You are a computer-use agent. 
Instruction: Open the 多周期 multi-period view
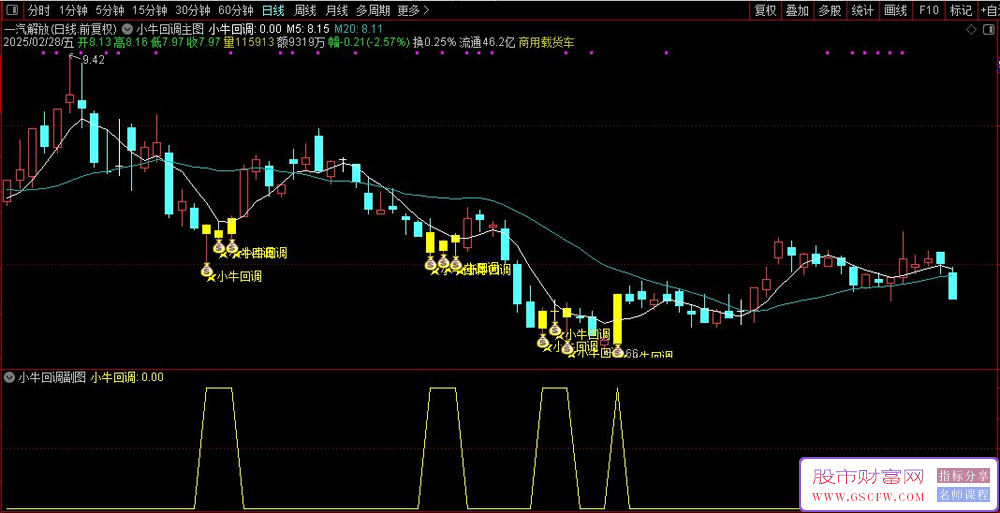[372, 10]
